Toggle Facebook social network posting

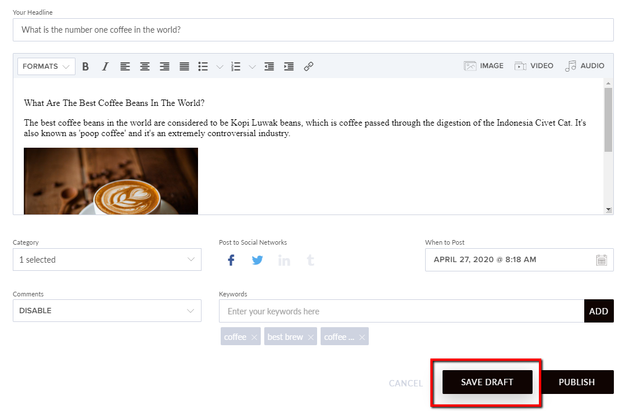click(231, 260)
